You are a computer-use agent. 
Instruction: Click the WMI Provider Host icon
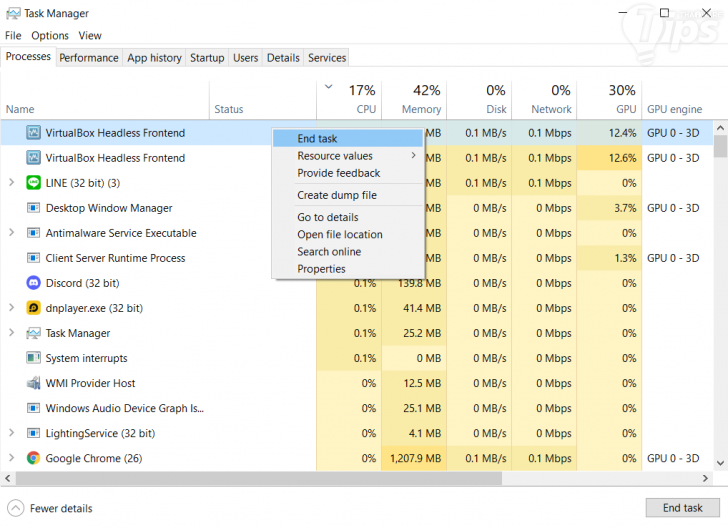click(33, 383)
